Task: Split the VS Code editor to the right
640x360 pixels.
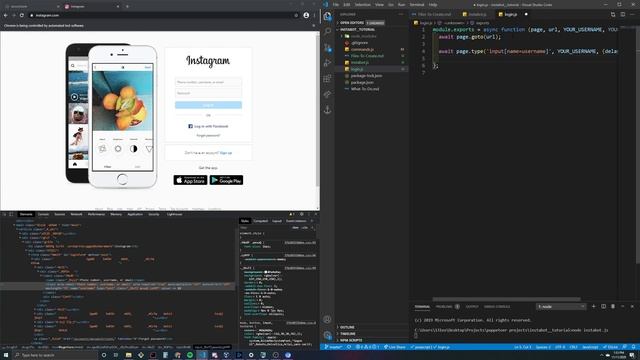Action: 623,14
